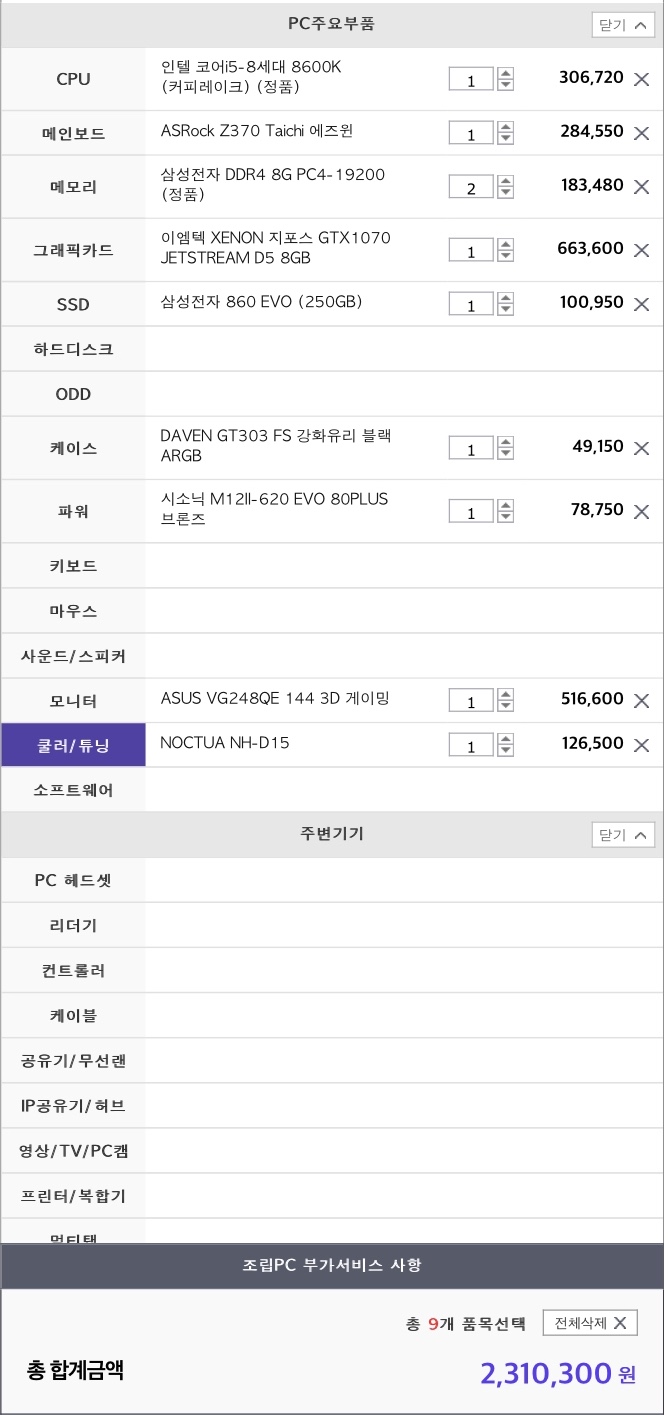
Task: Open the PC 헤드셋 category
Action: tap(73, 880)
